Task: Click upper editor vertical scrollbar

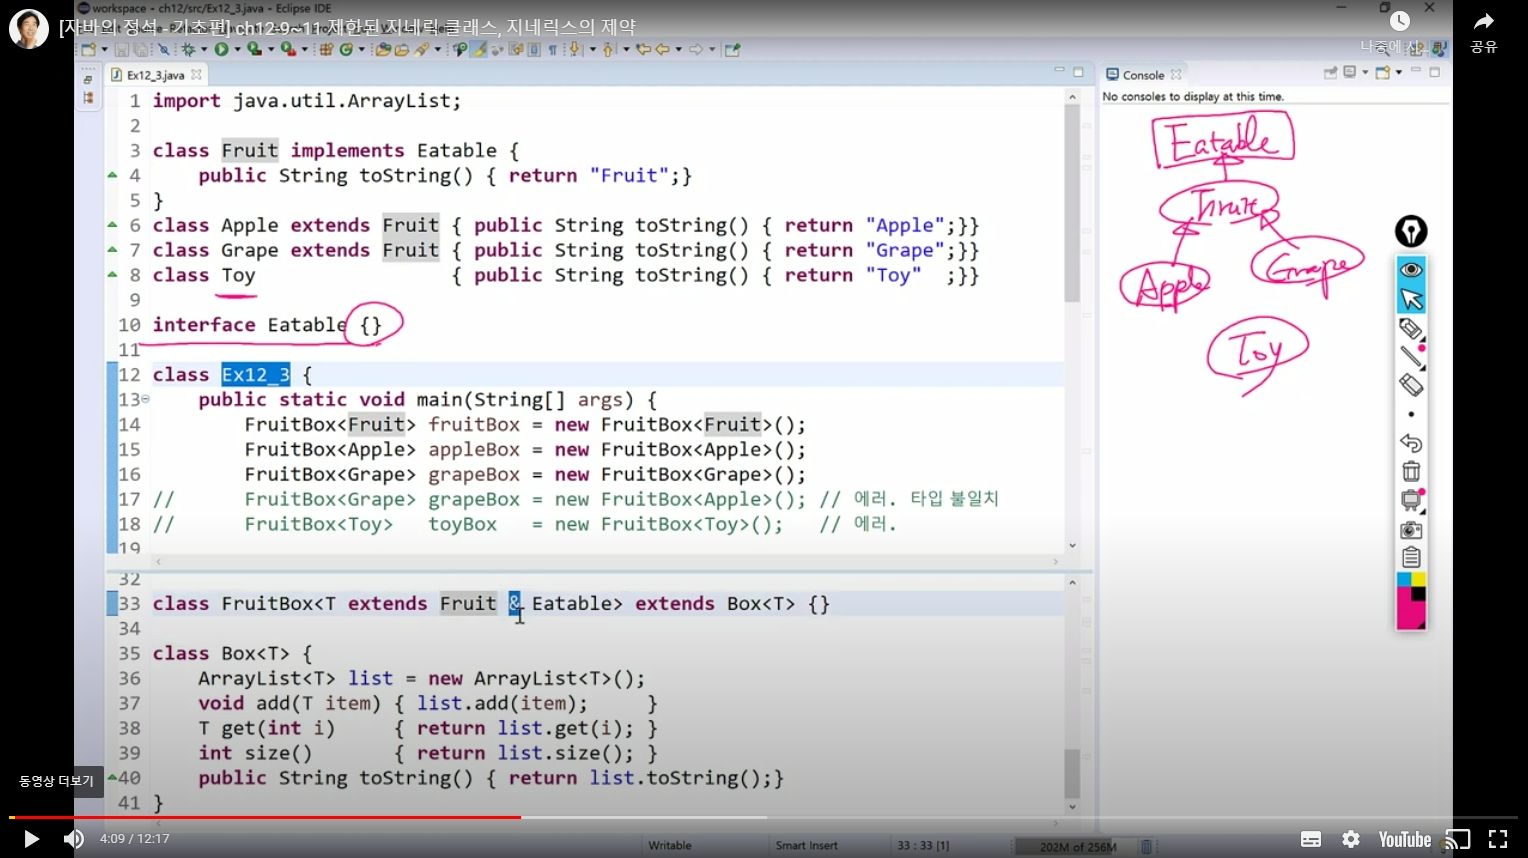Action: click(1072, 205)
